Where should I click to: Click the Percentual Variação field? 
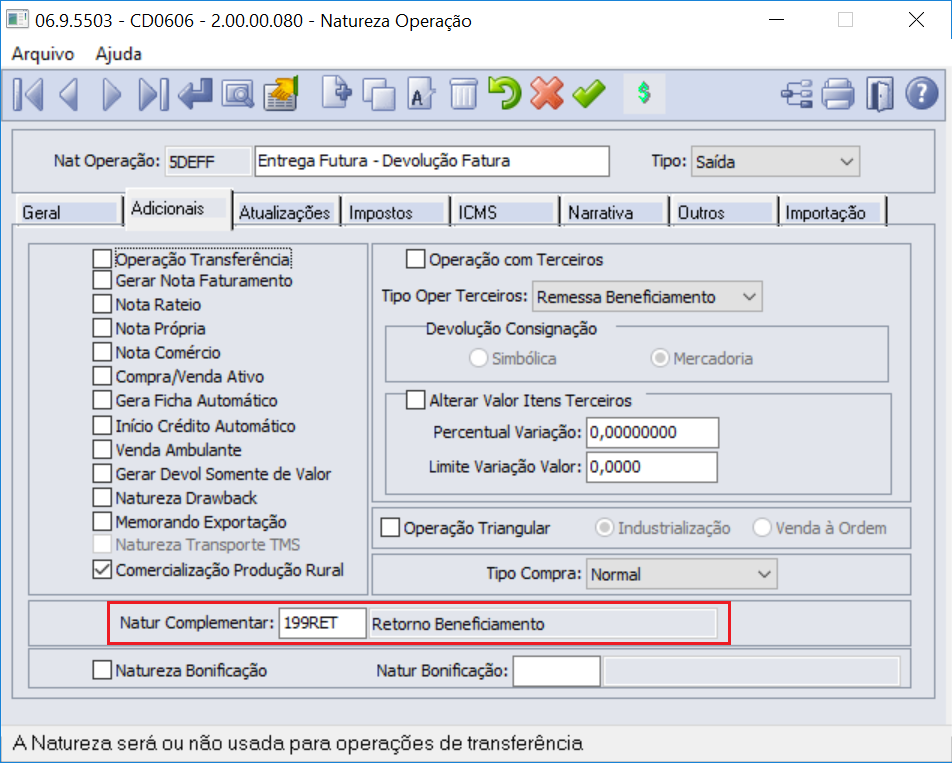(652, 432)
